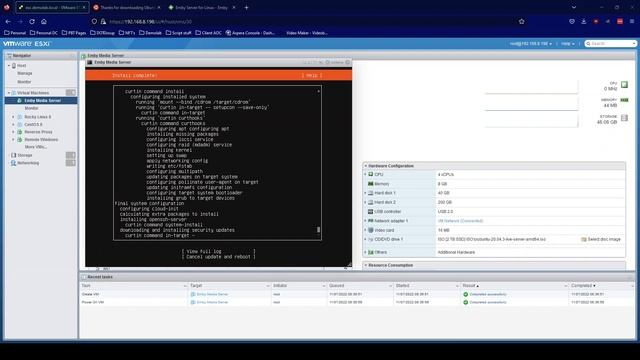
Task: Open the root user dropdown in header
Action: [531, 44]
